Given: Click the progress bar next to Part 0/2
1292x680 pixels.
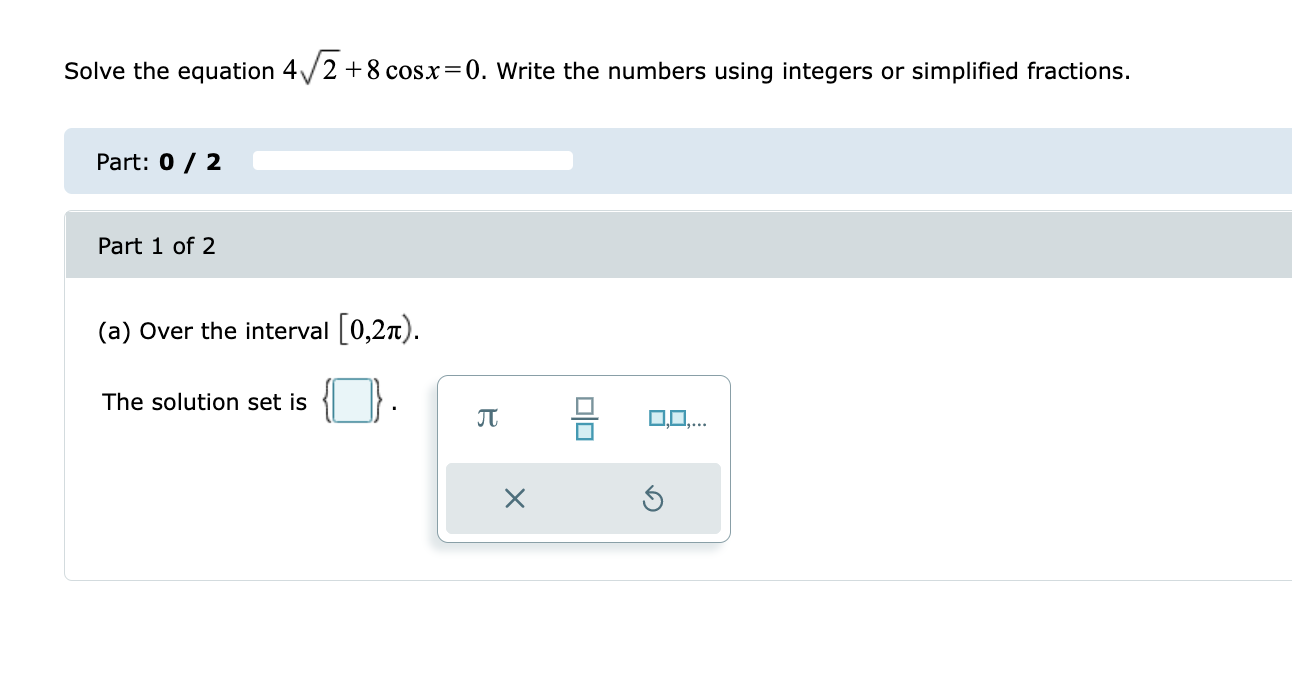Looking at the screenshot, I should [x=413, y=160].
